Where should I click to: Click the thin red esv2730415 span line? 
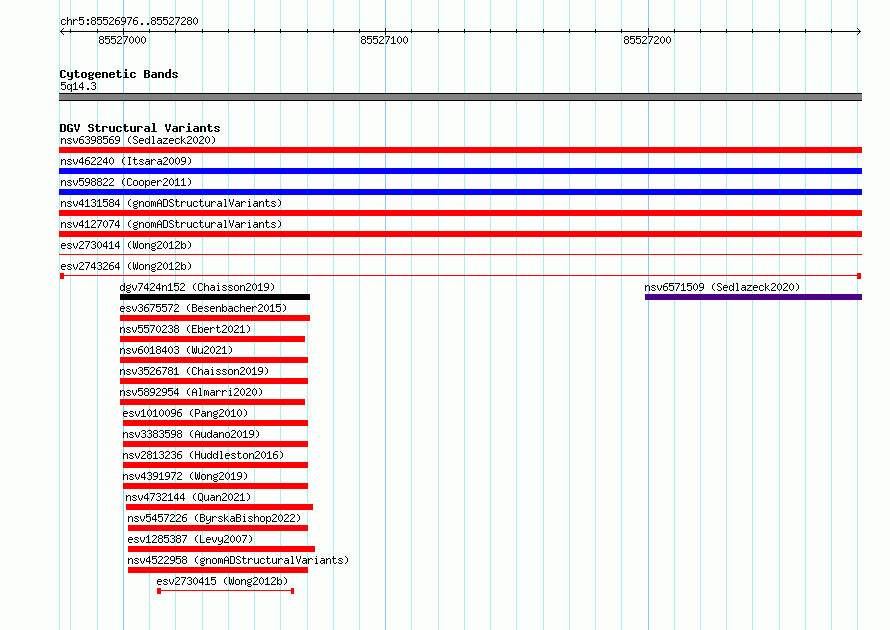225,591
